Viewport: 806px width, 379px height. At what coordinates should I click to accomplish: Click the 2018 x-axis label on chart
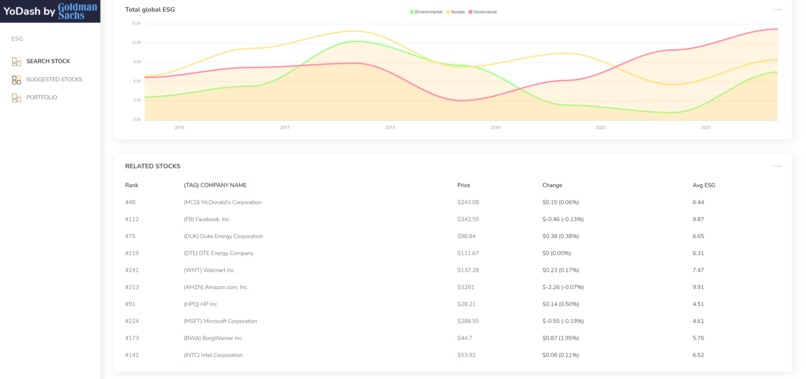pos(390,127)
